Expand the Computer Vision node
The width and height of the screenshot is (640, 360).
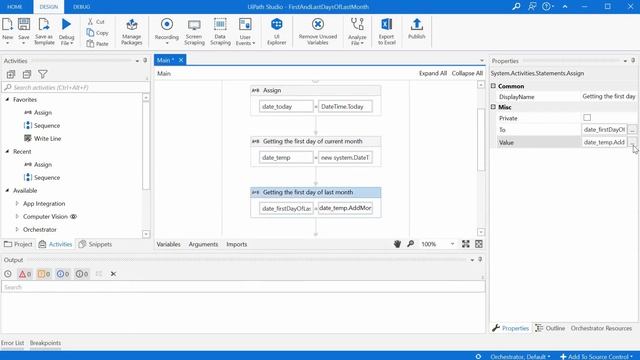17,216
